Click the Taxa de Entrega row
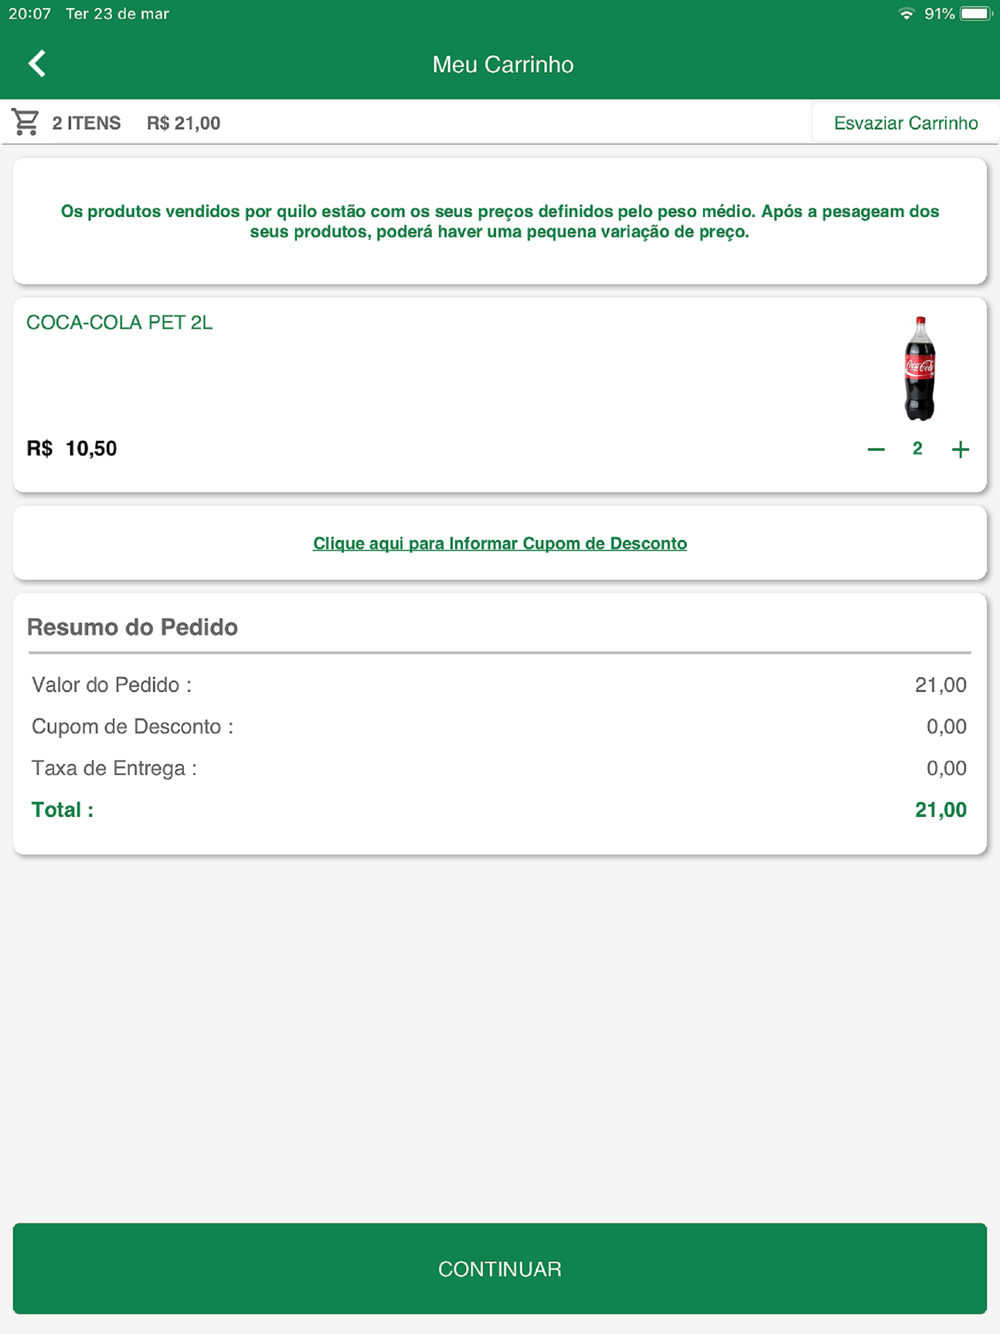Viewport: 1000px width, 1334px height. 499,768
